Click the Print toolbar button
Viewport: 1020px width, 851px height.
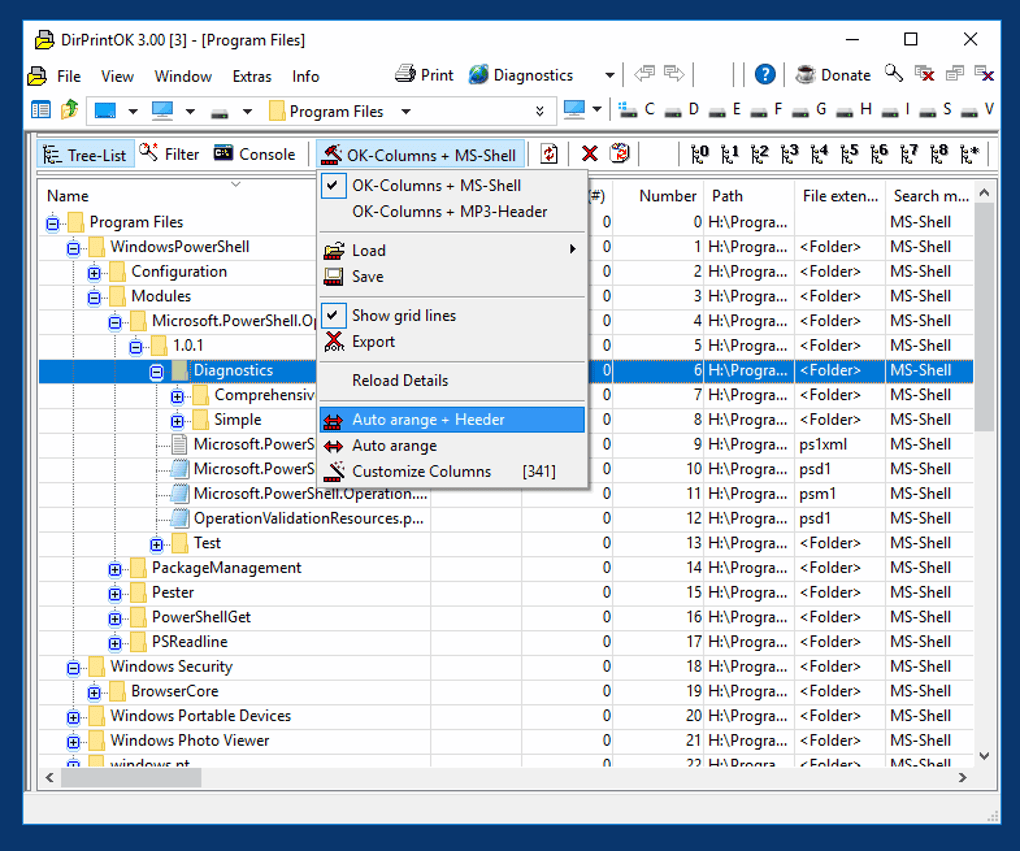tap(424, 75)
